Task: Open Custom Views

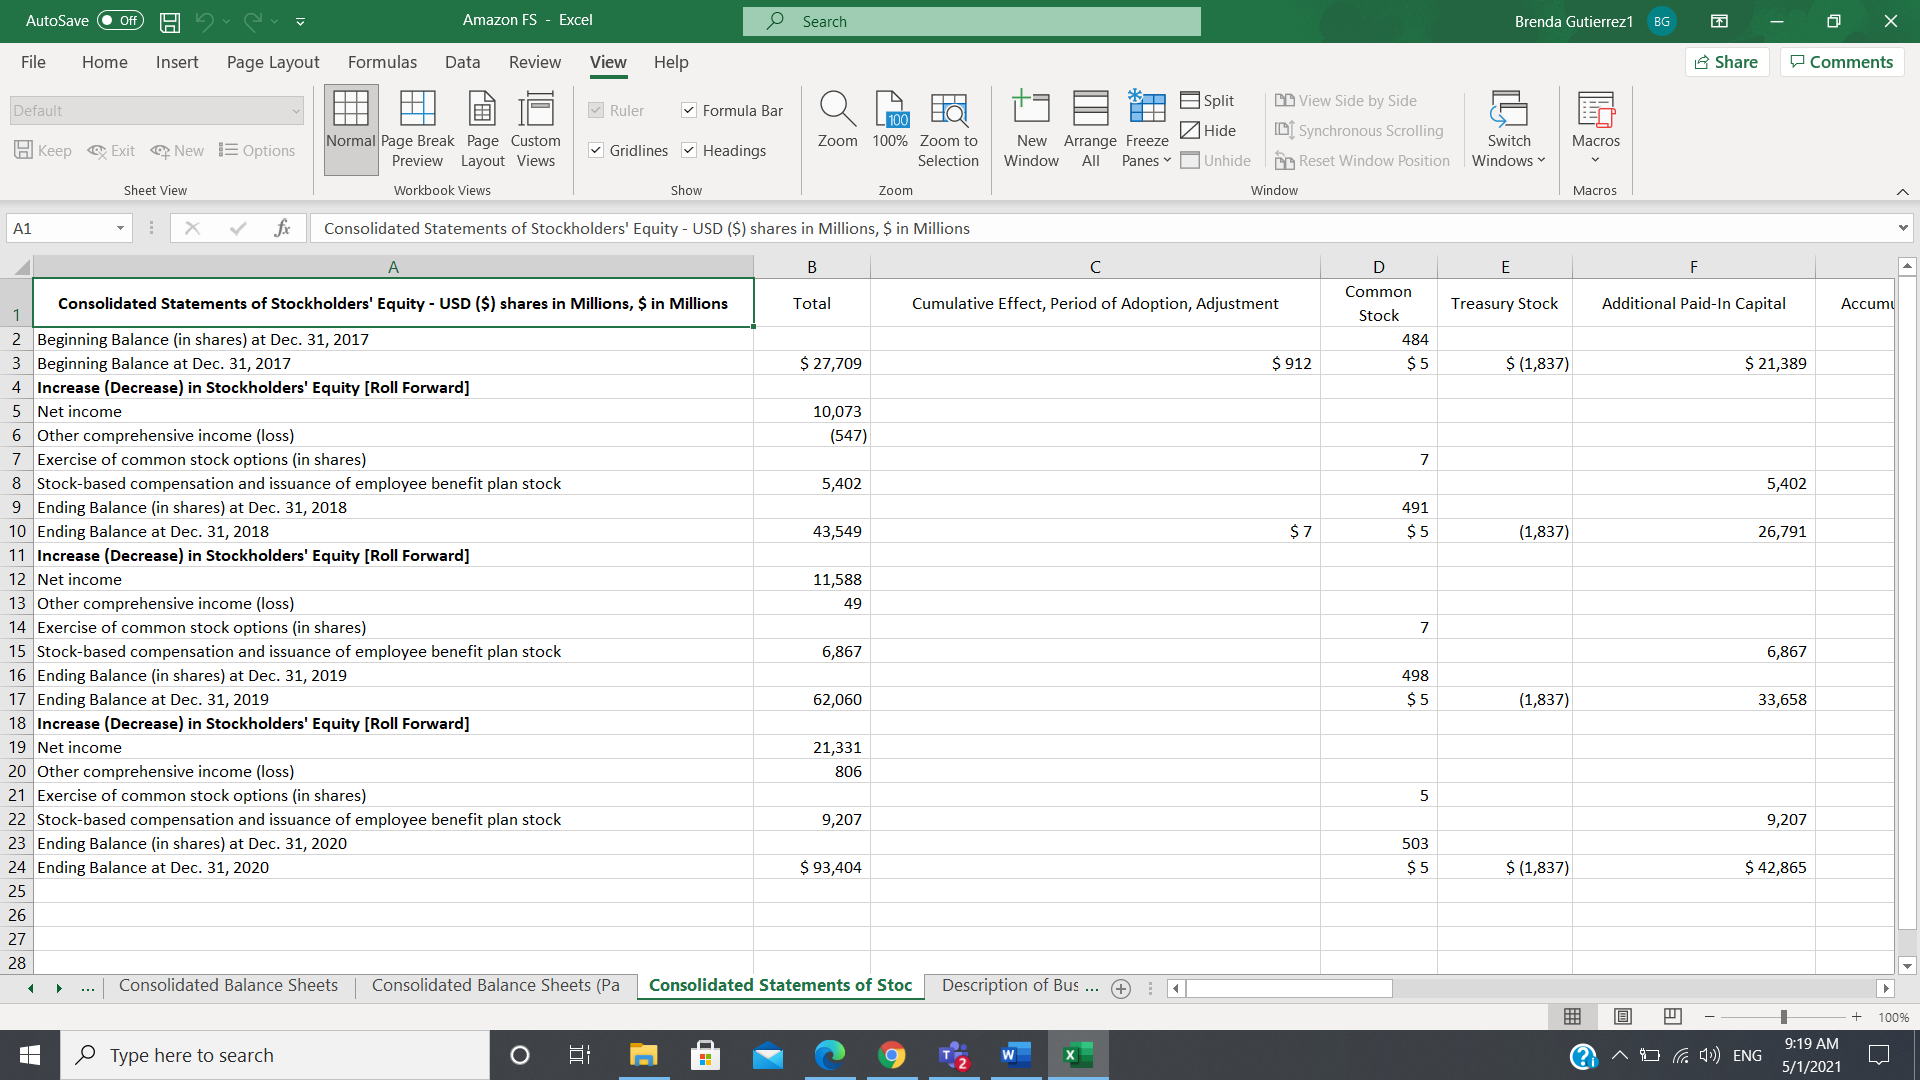Action: [x=536, y=128]
